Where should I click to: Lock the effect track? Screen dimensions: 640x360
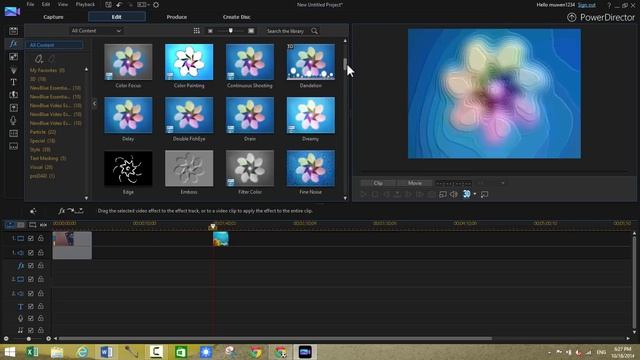point(41,265)
